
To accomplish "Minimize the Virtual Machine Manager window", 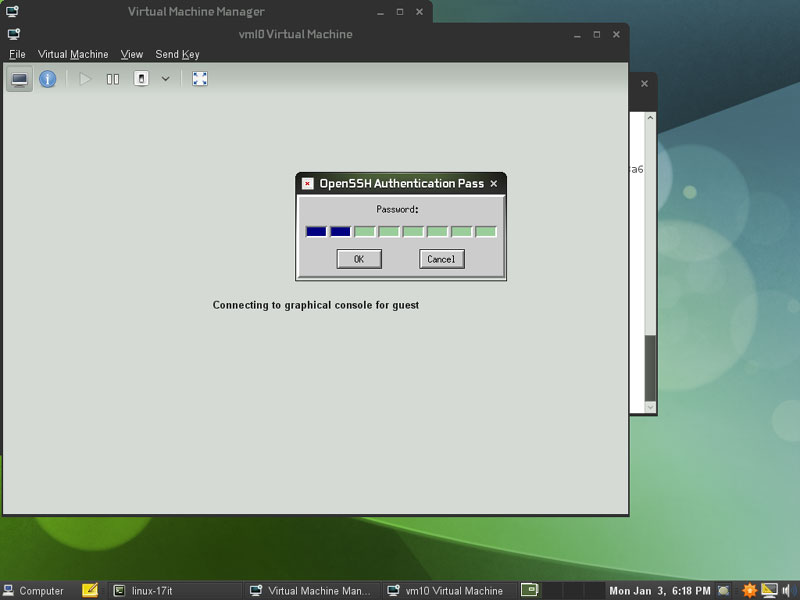I will [380, 12].
